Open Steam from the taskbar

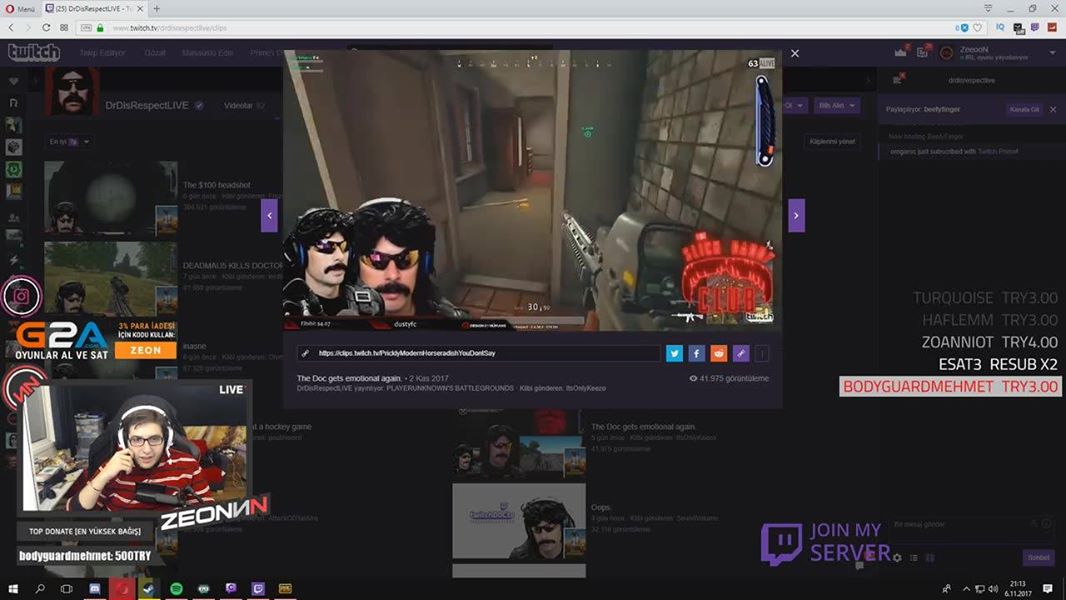coord(149,588)
